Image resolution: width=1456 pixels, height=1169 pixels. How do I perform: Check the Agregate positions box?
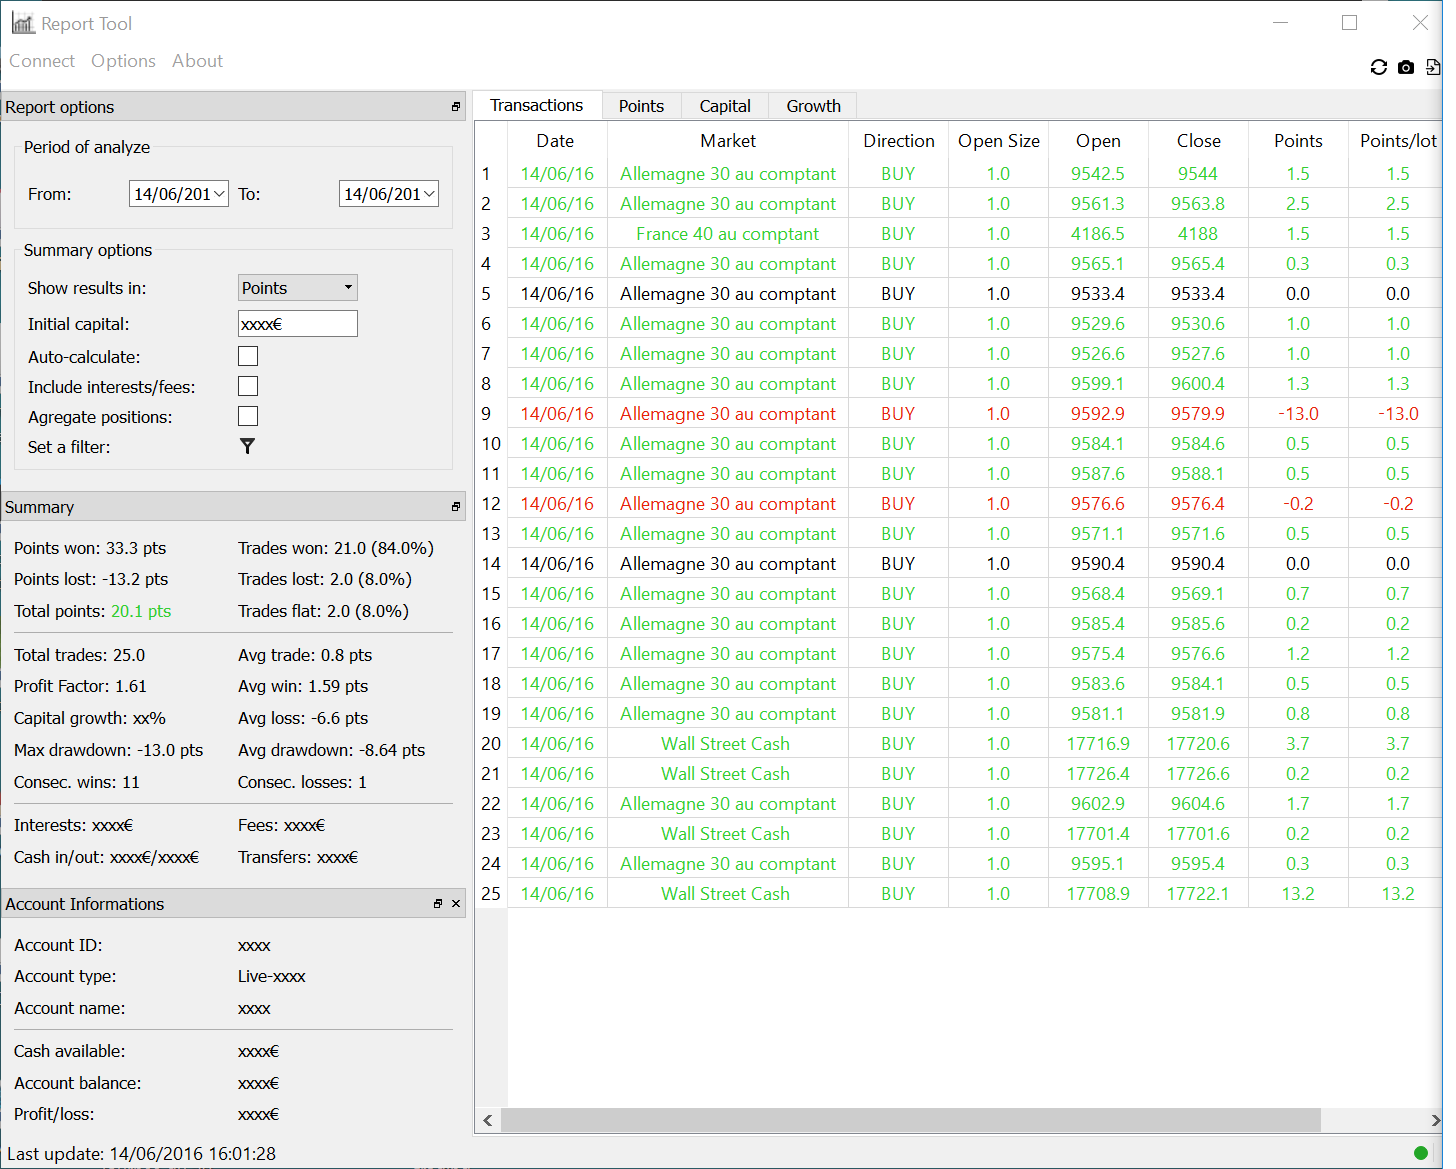[x=248, y=416]
